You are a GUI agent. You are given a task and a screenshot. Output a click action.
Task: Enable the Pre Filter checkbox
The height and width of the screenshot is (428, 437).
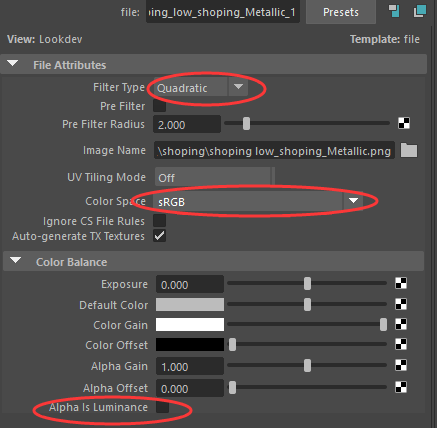[159, 106]
